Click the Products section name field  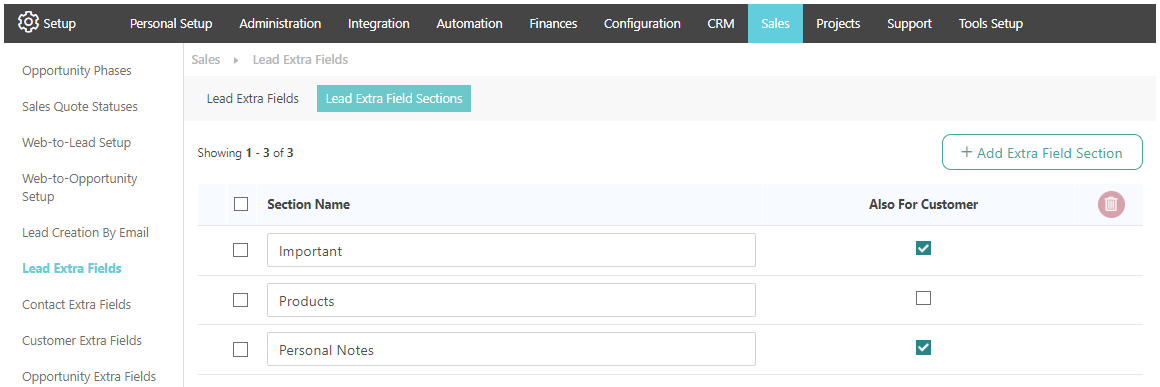(x=511, y=300)
